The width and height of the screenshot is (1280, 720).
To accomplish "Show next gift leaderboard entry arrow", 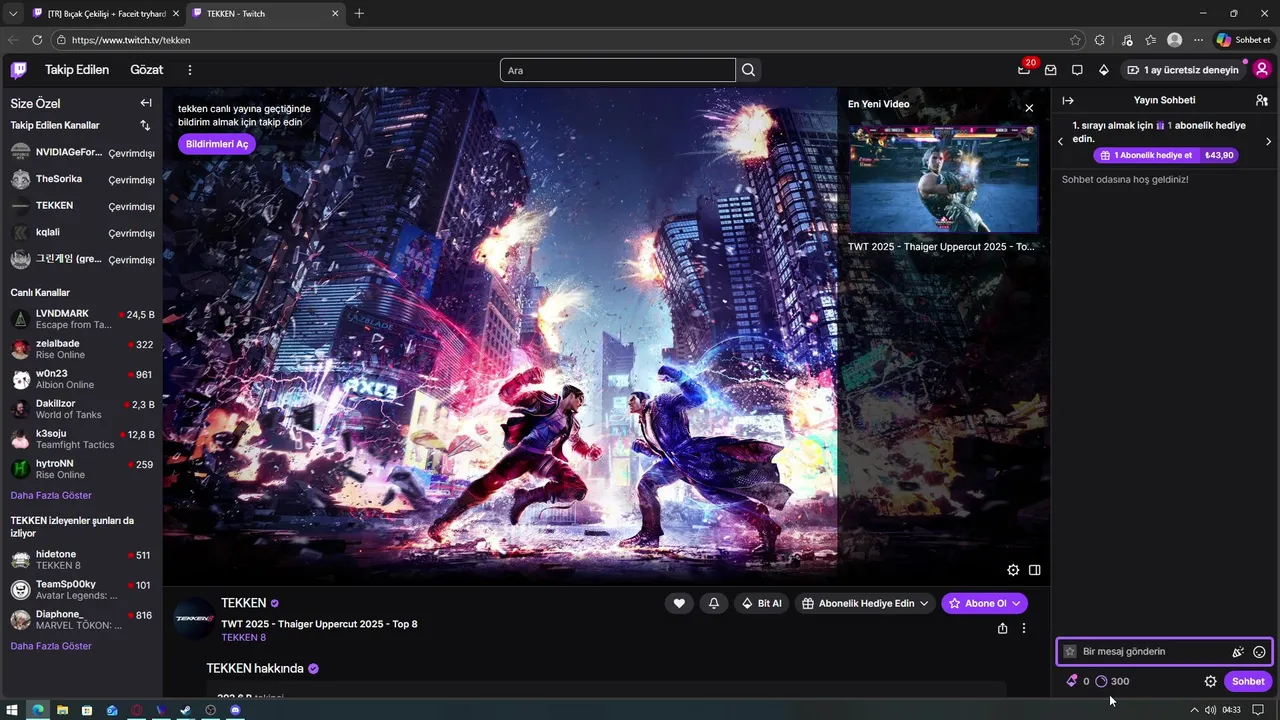I will (1269, 141).
